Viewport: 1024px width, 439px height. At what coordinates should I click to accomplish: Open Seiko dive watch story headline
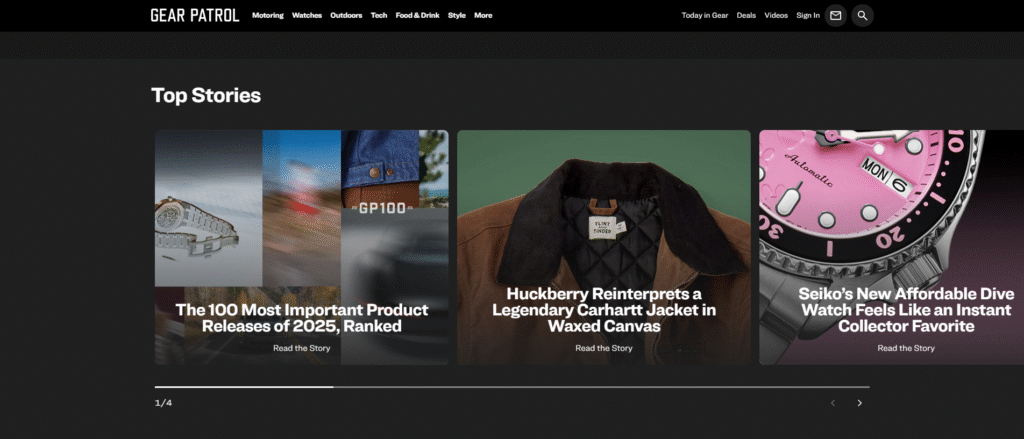(905, 310)
